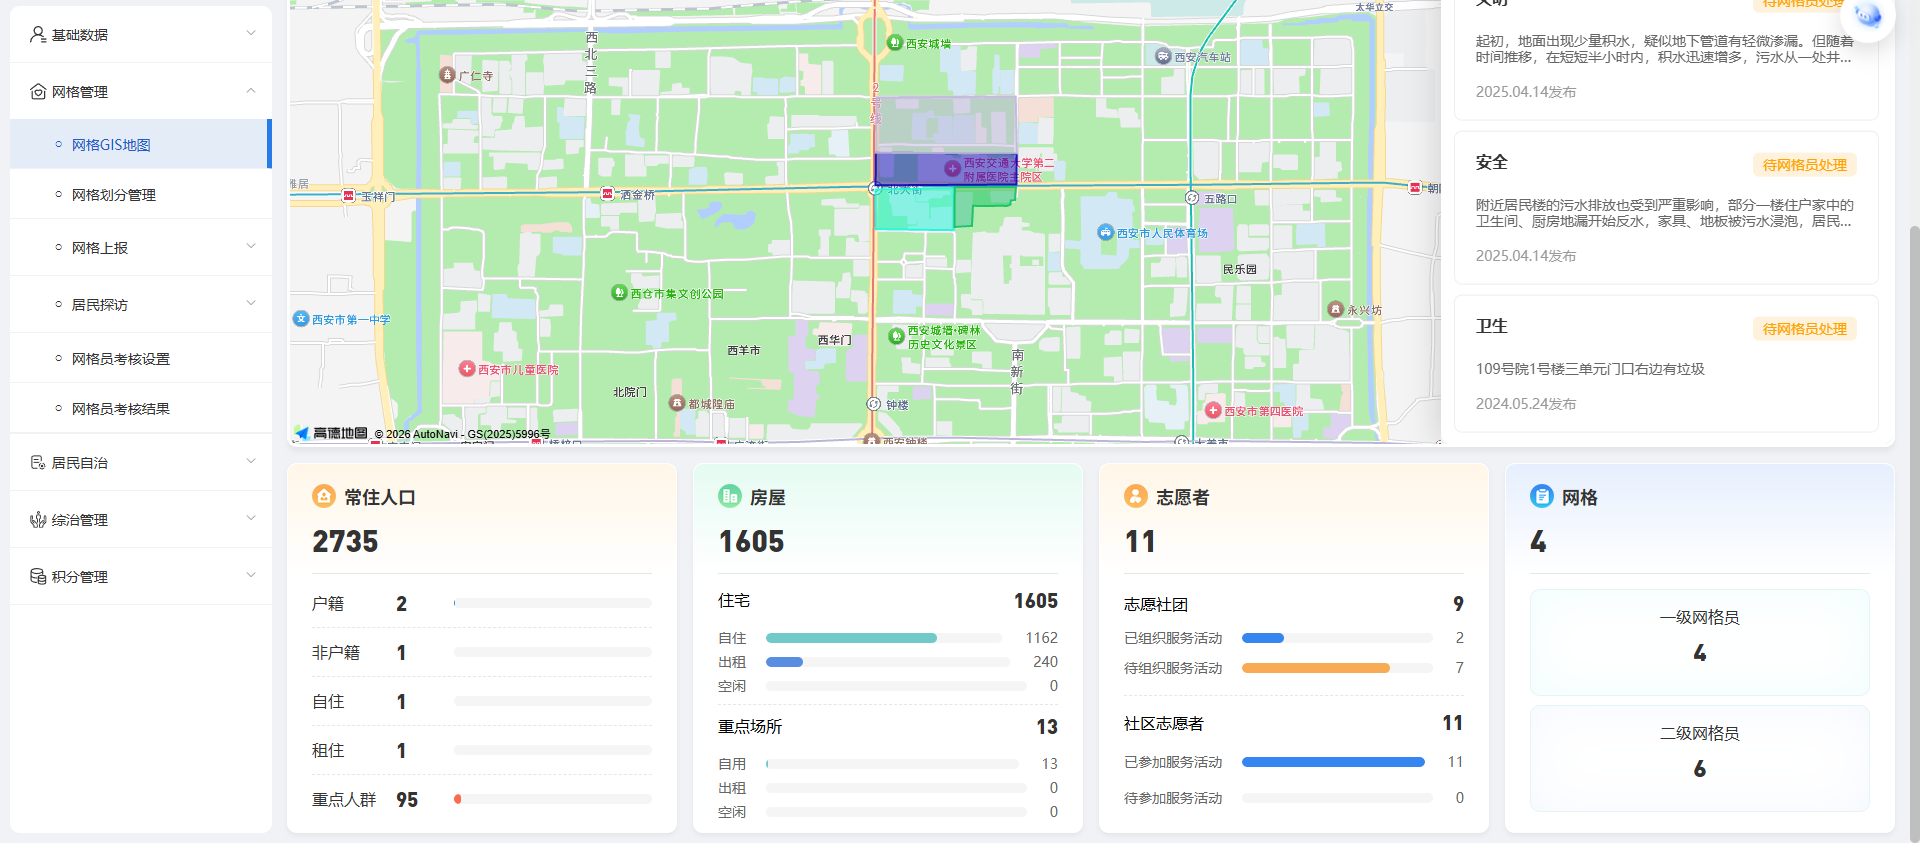1920x843 pixels.
Task: Click the 西仓市集文创公园 marker
Action: click(x=619, y=293)
